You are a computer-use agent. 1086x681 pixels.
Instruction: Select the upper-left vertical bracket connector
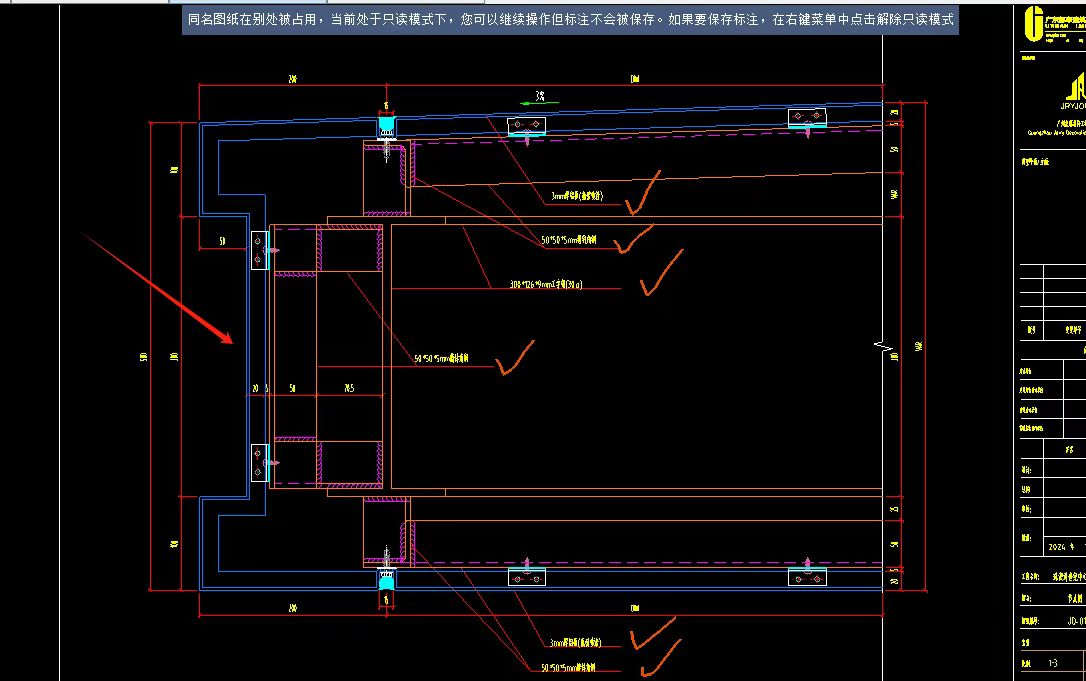259,250
